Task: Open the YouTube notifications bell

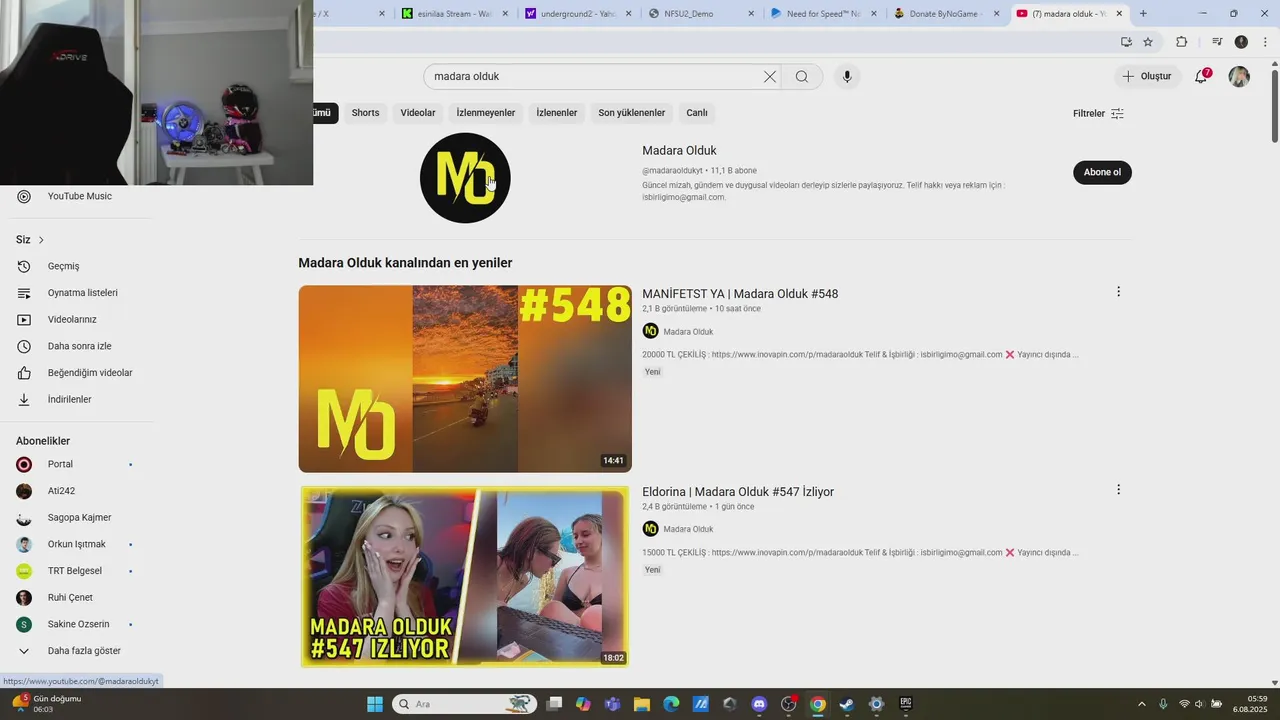Action: click(x=1202, y=76)
